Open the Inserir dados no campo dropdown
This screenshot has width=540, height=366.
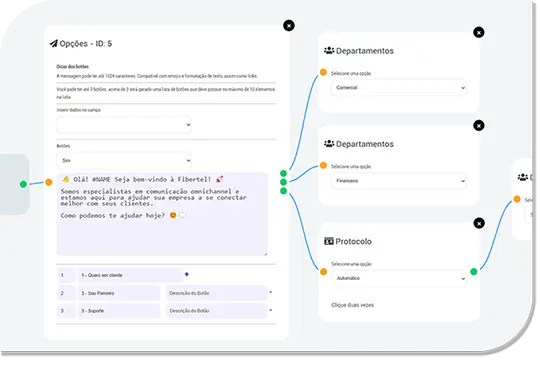[x=124, y=125]
